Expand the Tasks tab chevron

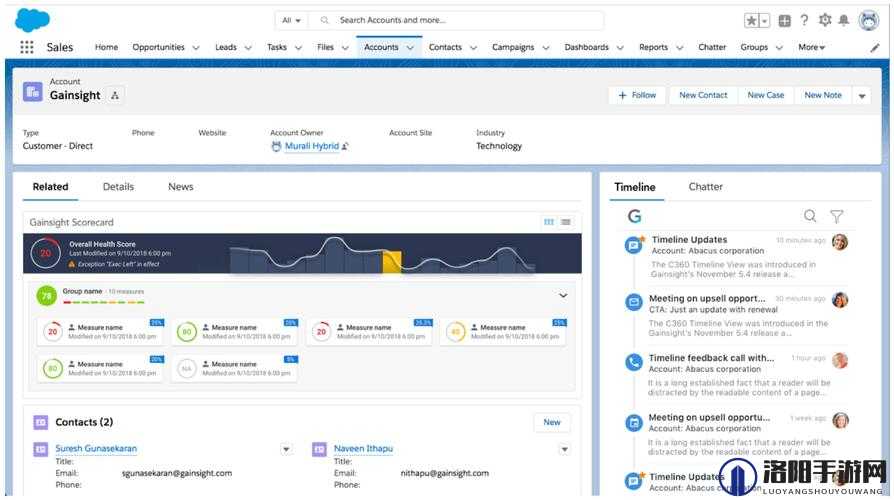pyautogui.click(x=298, y=48)
